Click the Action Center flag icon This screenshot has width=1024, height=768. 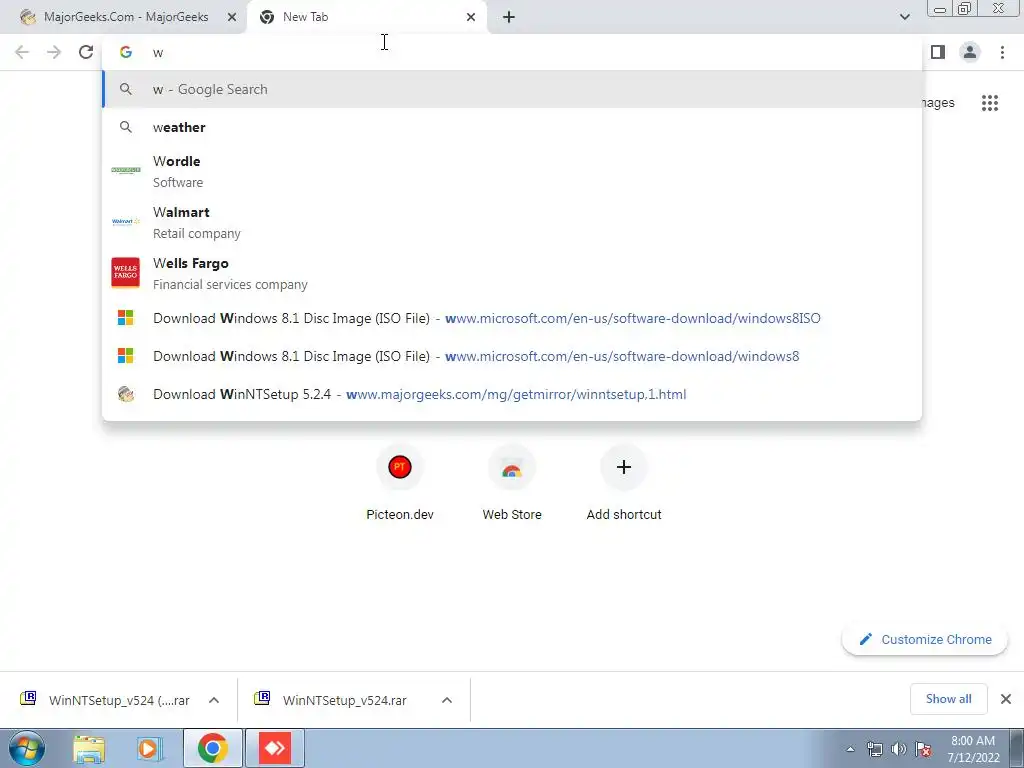(x=923, y=749)
